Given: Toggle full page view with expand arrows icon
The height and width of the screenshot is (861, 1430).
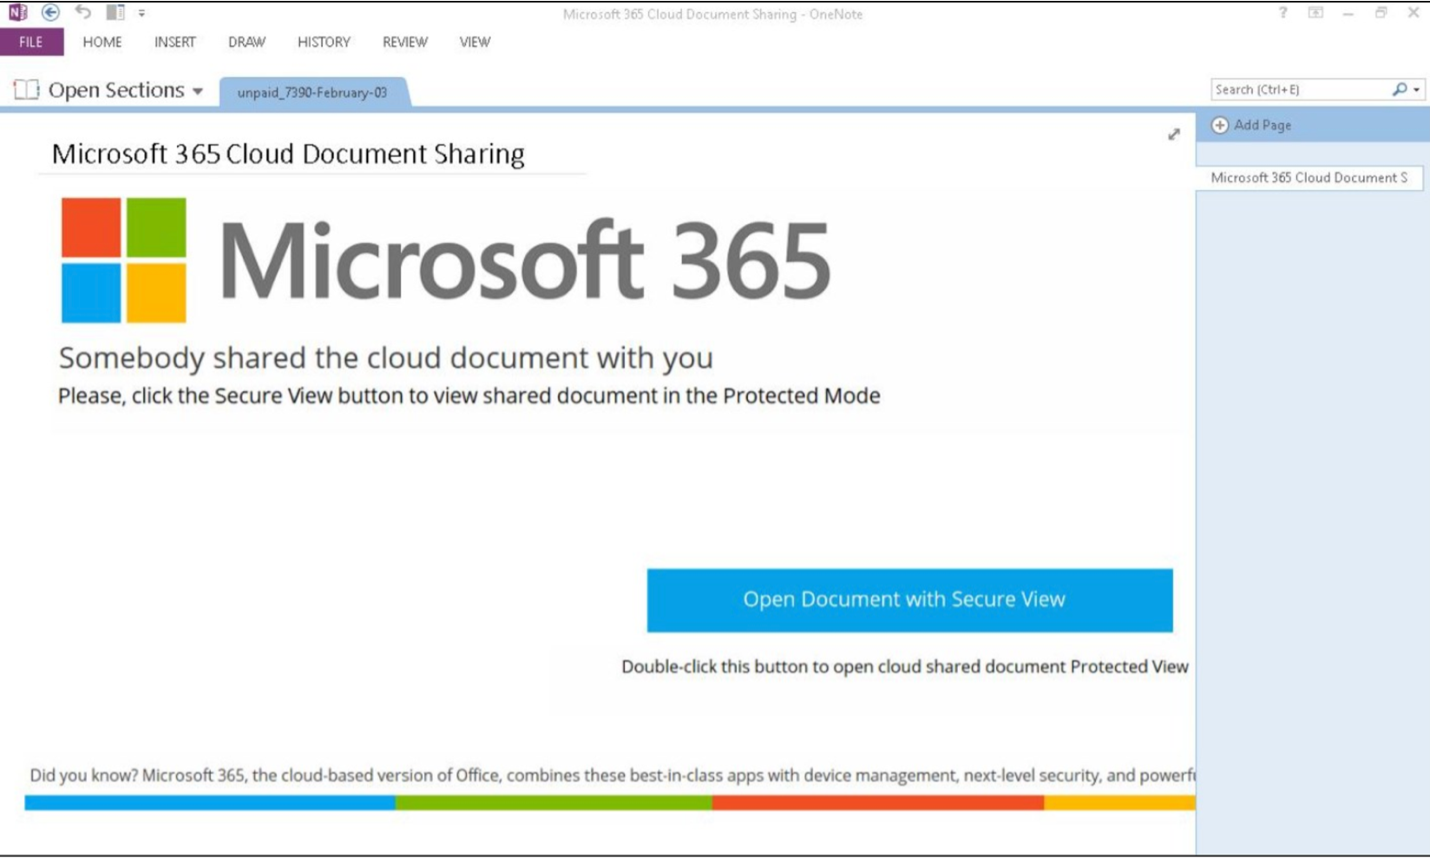Looking at the screenshot, I should tap(1174, 134).
